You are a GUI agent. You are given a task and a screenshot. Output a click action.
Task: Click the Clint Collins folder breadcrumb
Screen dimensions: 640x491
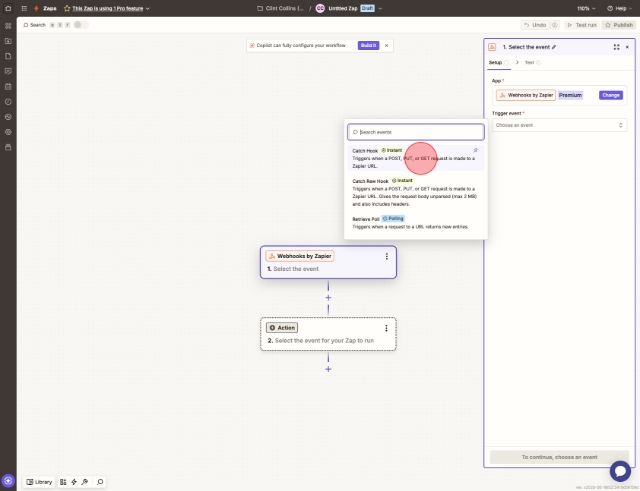pyautogui.click(x=285, y=8)
